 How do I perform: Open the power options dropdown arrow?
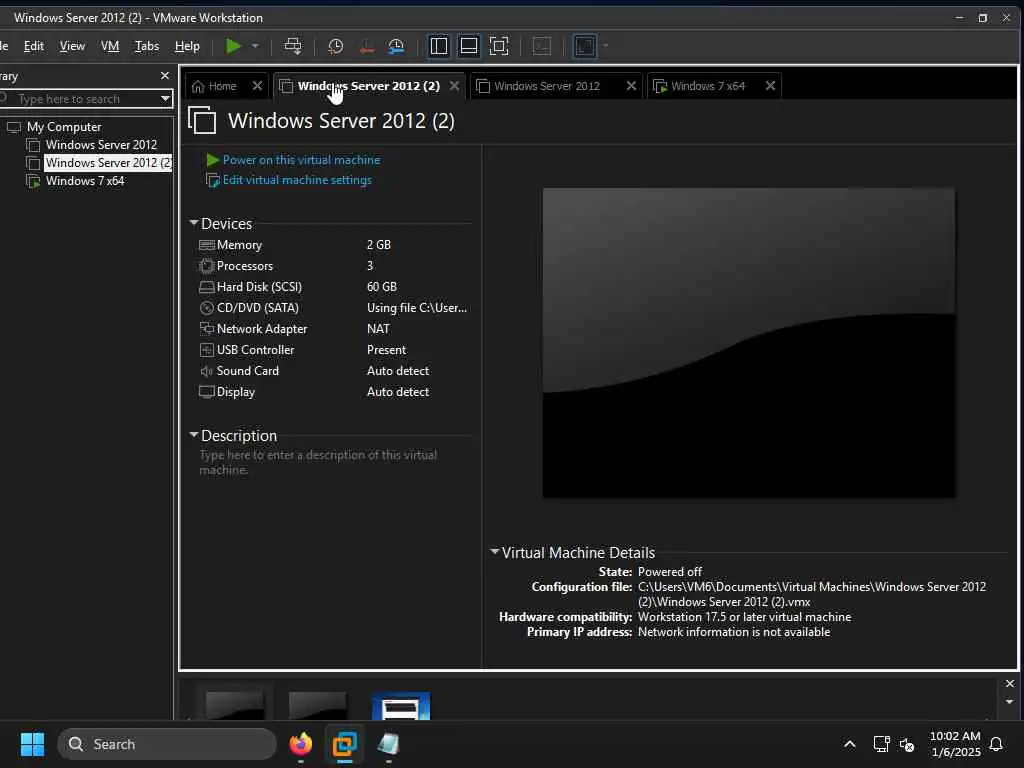tap(255, 46)
